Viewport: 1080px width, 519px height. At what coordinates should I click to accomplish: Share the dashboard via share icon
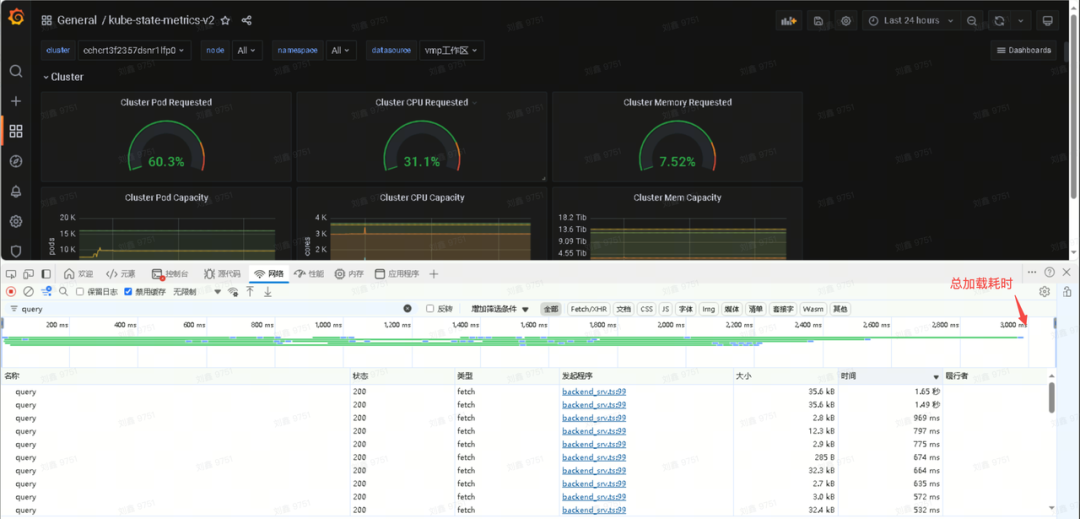coord(247,21)
